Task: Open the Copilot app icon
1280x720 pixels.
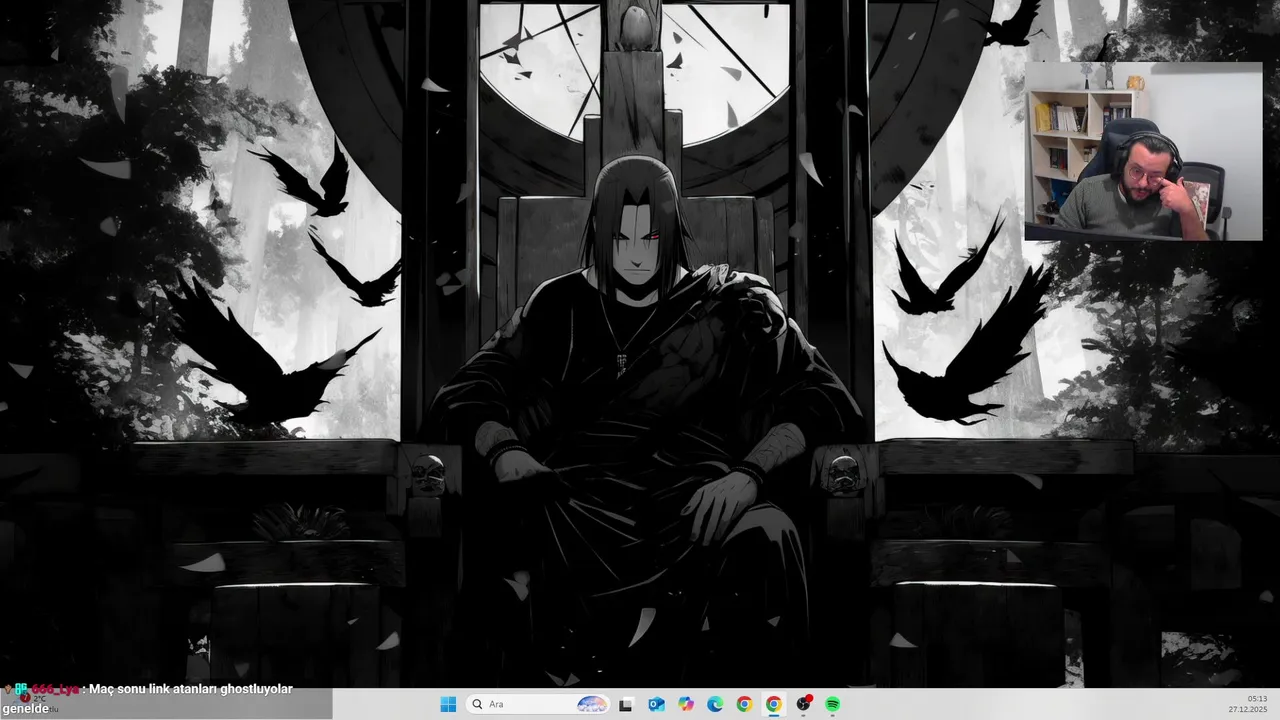Action: (x=685, y=704)
